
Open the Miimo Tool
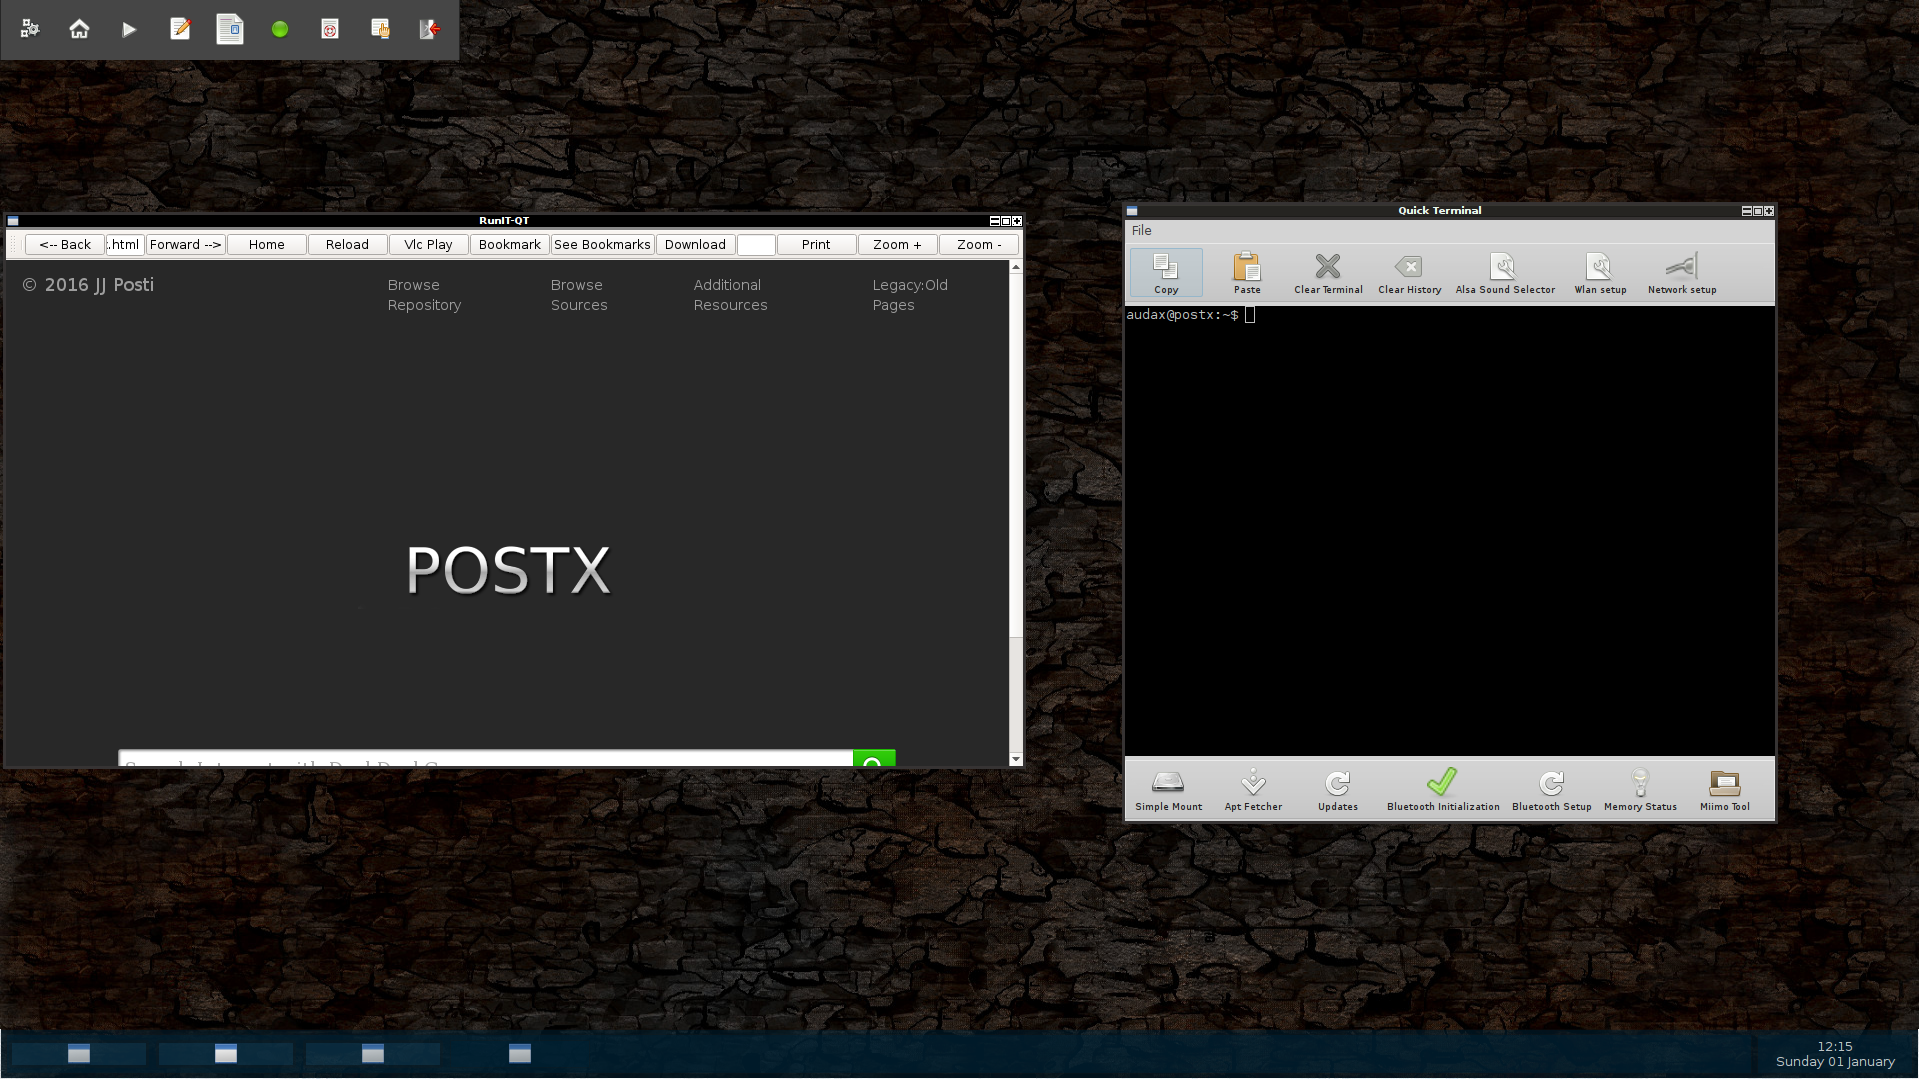click(1724, 789)
